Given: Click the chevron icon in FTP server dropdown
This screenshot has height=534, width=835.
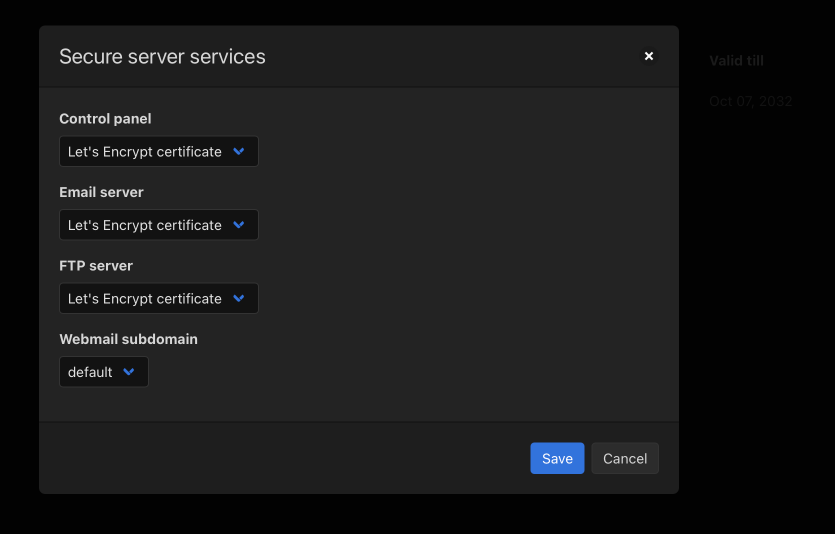Looking at the screenshot, I should 239,298.
